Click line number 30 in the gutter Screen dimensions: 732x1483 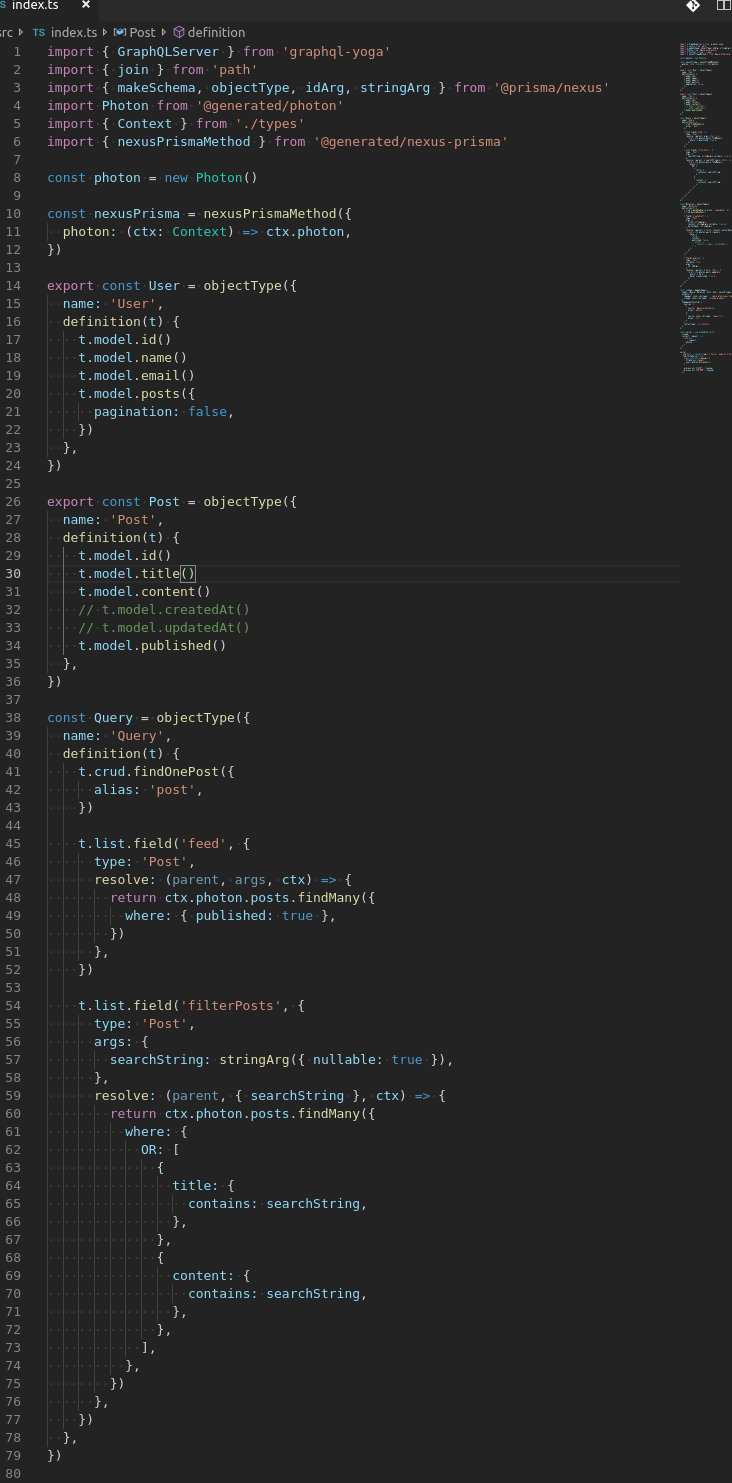13,574
